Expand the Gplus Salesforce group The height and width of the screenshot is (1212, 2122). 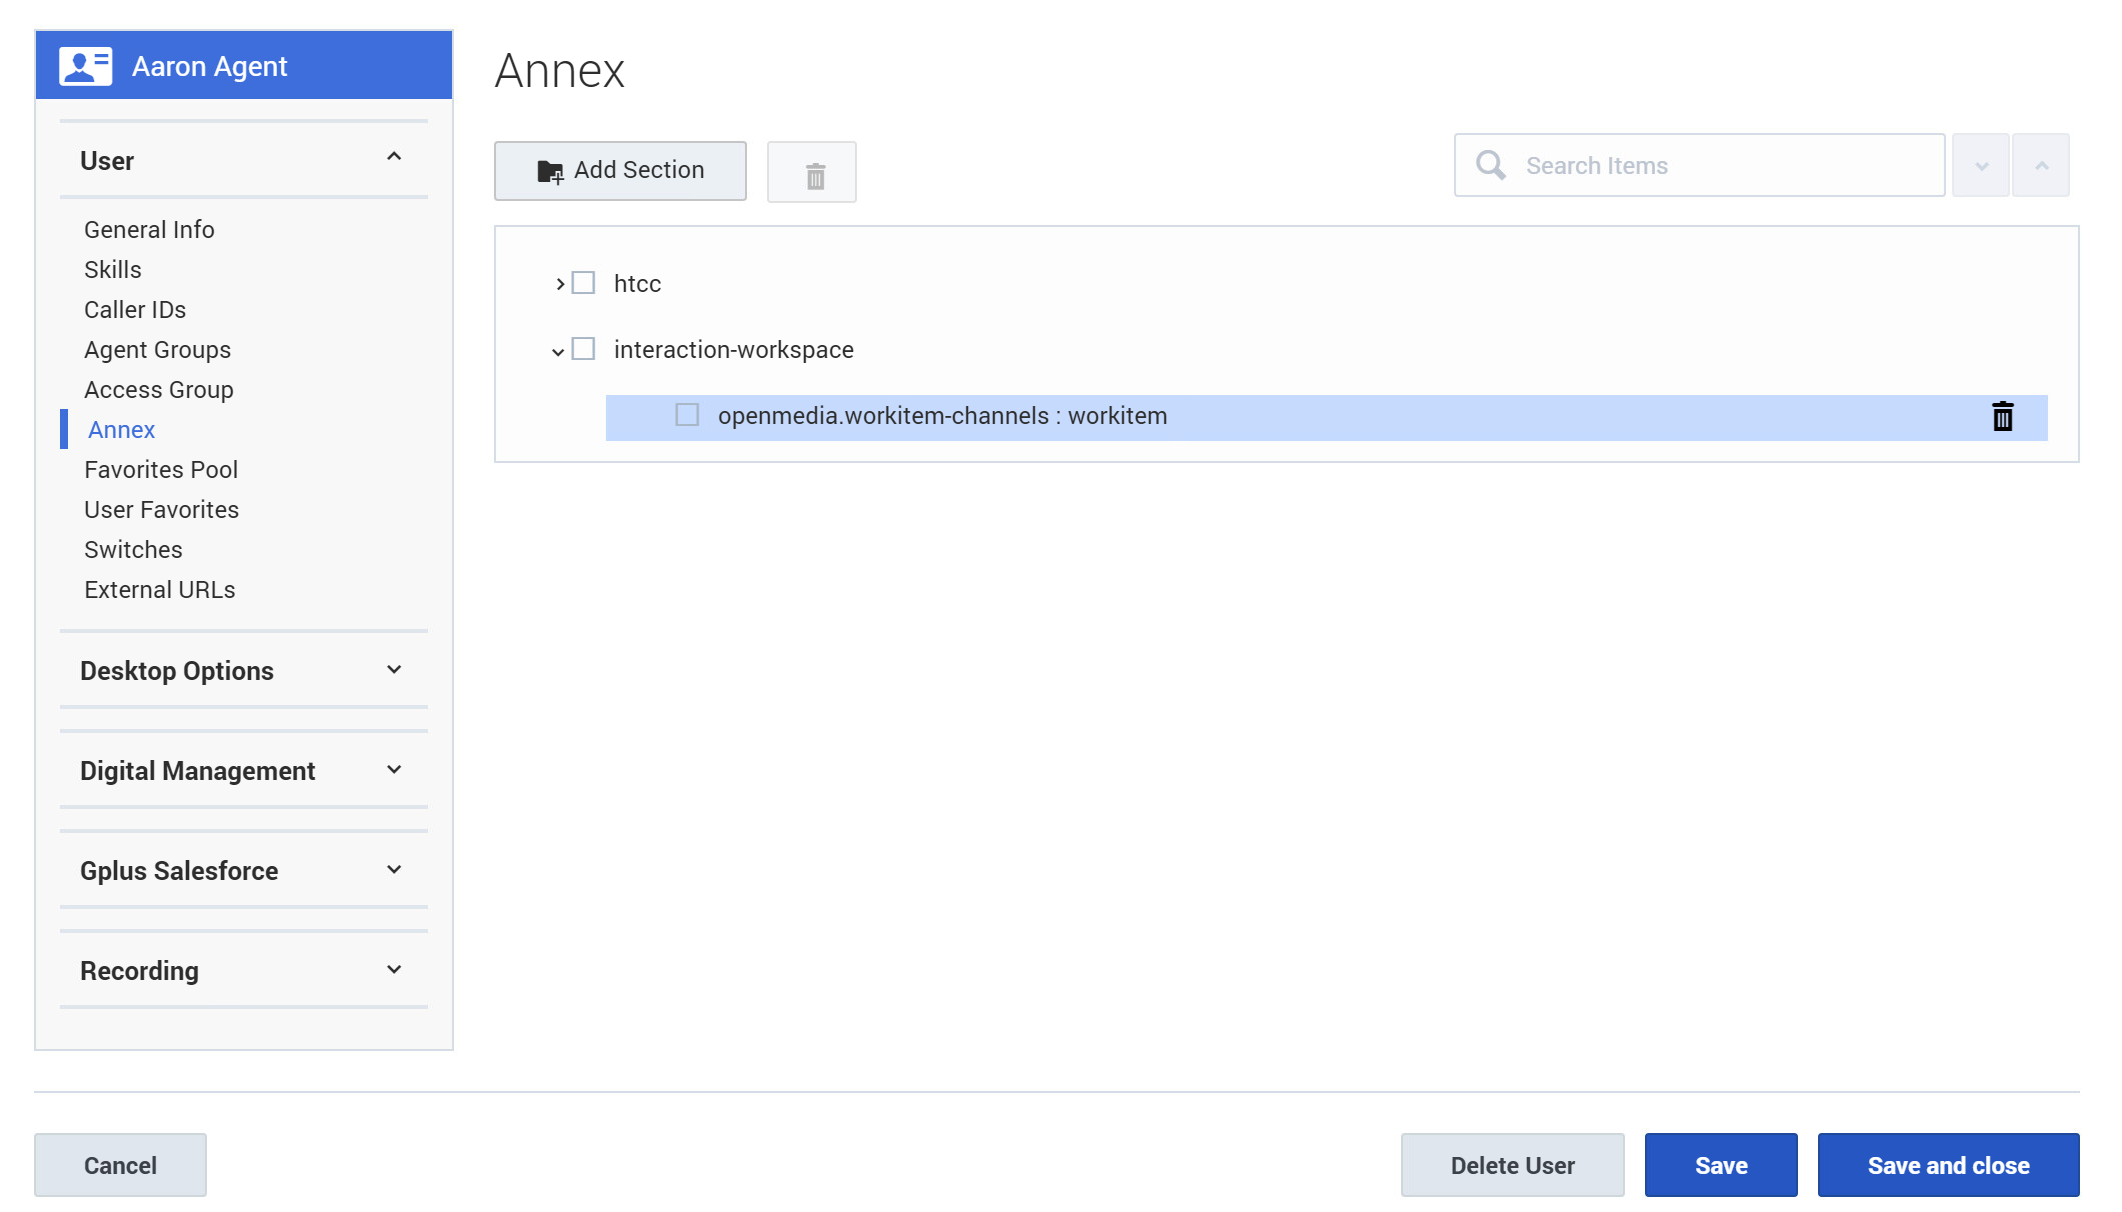[394, 870]
